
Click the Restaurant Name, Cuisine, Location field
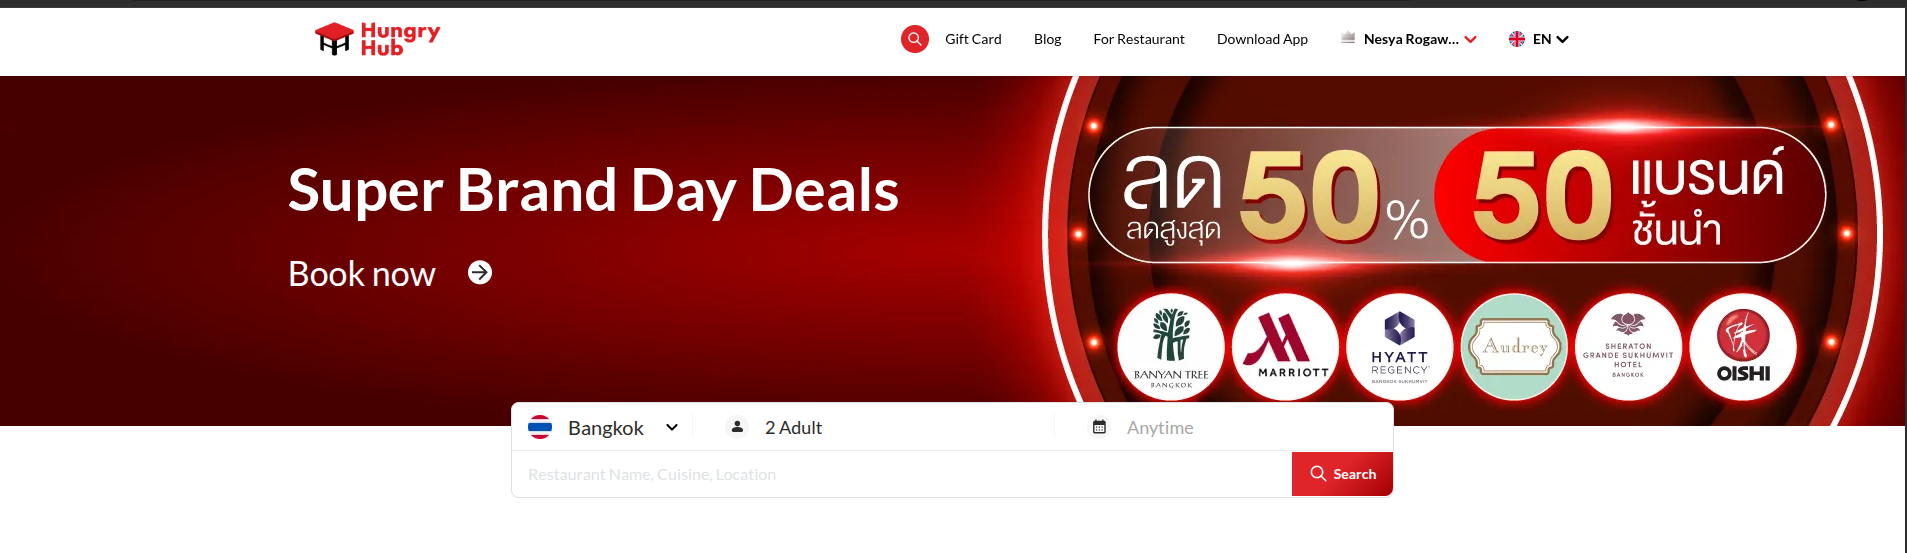[902, 474]
